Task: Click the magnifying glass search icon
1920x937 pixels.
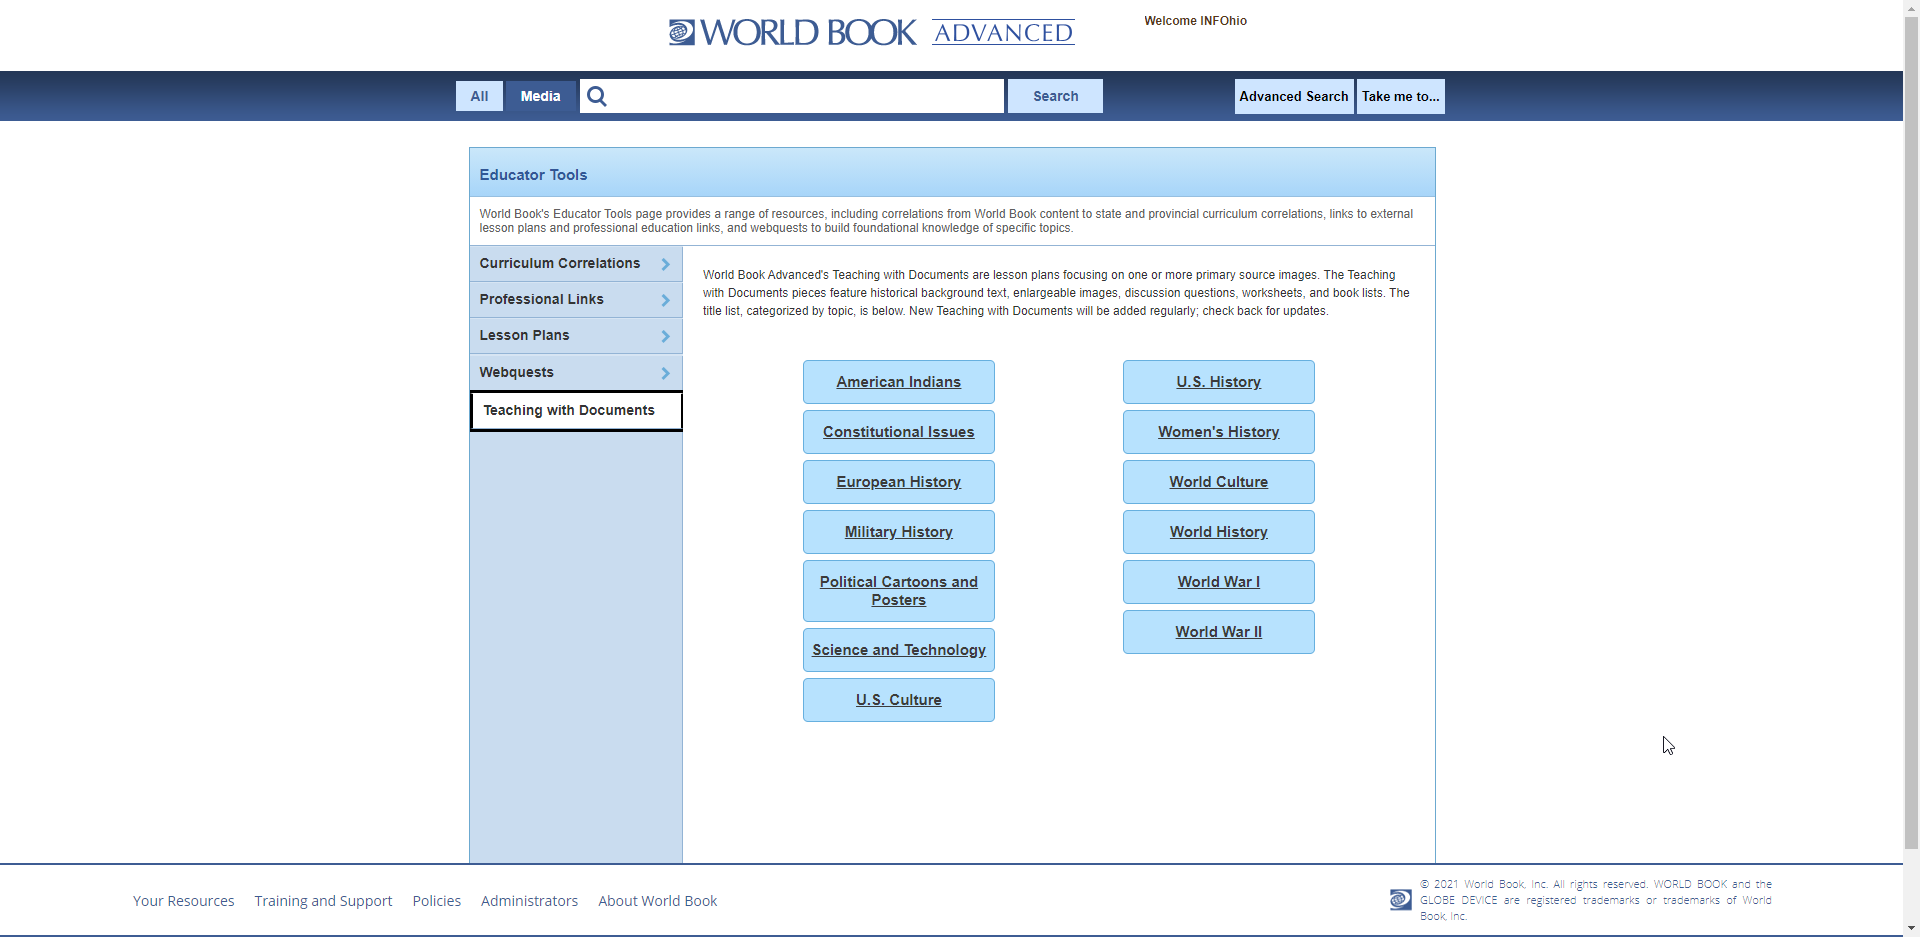Action: click(x=597, y=96)
